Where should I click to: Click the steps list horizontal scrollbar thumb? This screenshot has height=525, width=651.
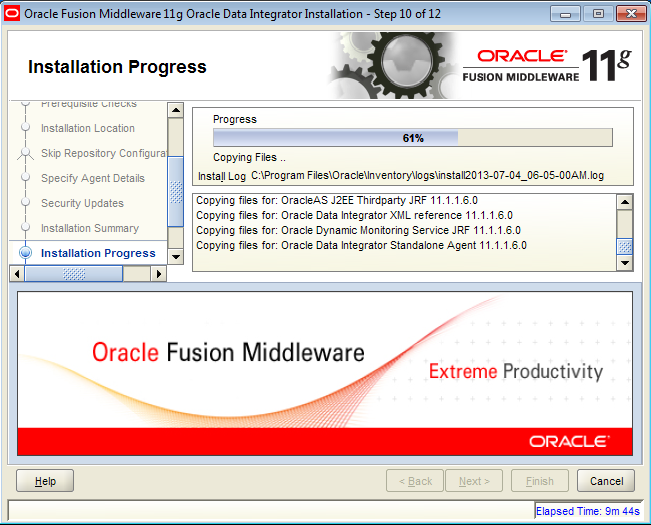[x=74, y=273]
